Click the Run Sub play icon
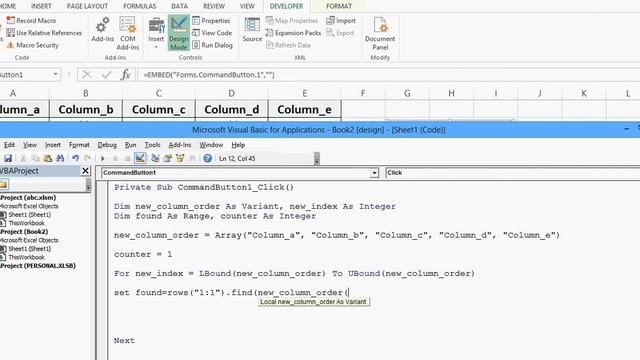This screenshot has width=640, height=360. coord(103,158)
